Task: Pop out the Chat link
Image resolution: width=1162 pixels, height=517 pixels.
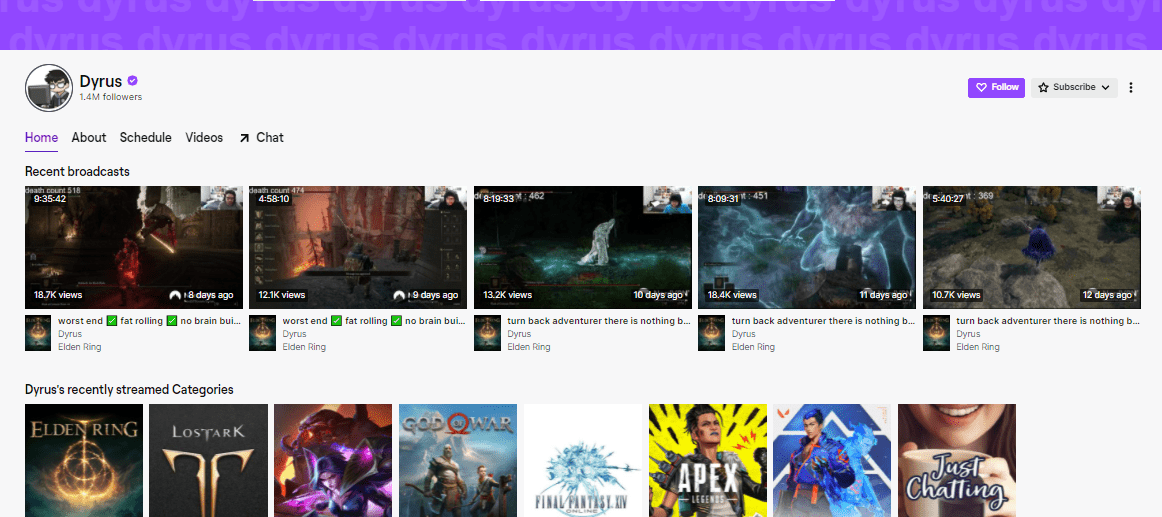Action: (x=261, y=138)
